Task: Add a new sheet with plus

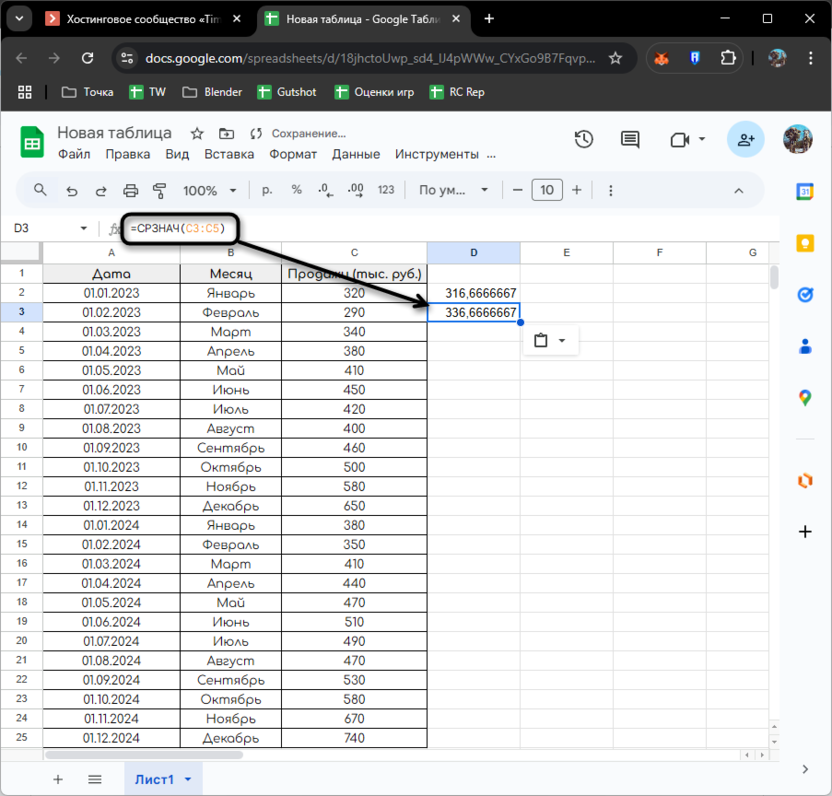Action: 58,779
